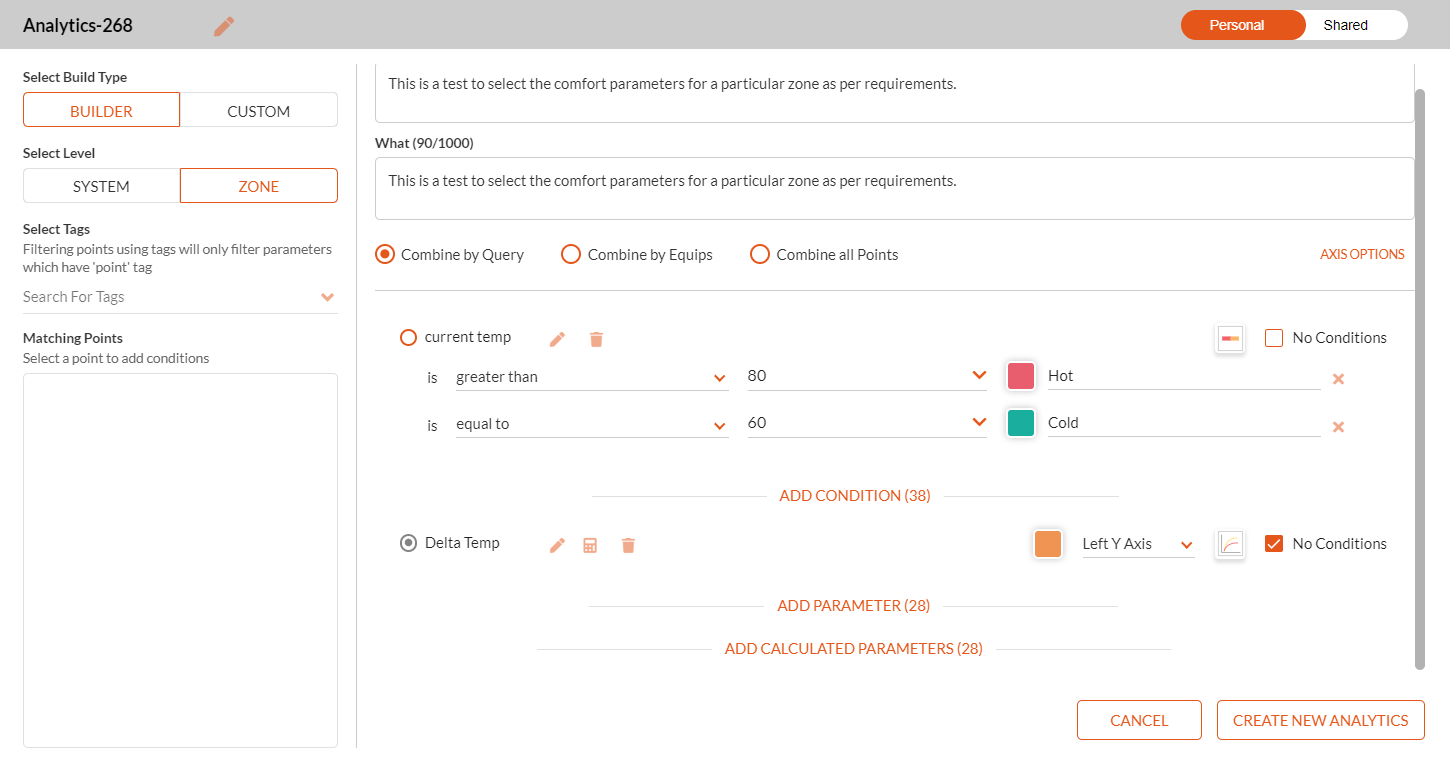Screen dimensions: 1450x769
Task: Click the CANCEL button
Action: tap(1139, 720)
